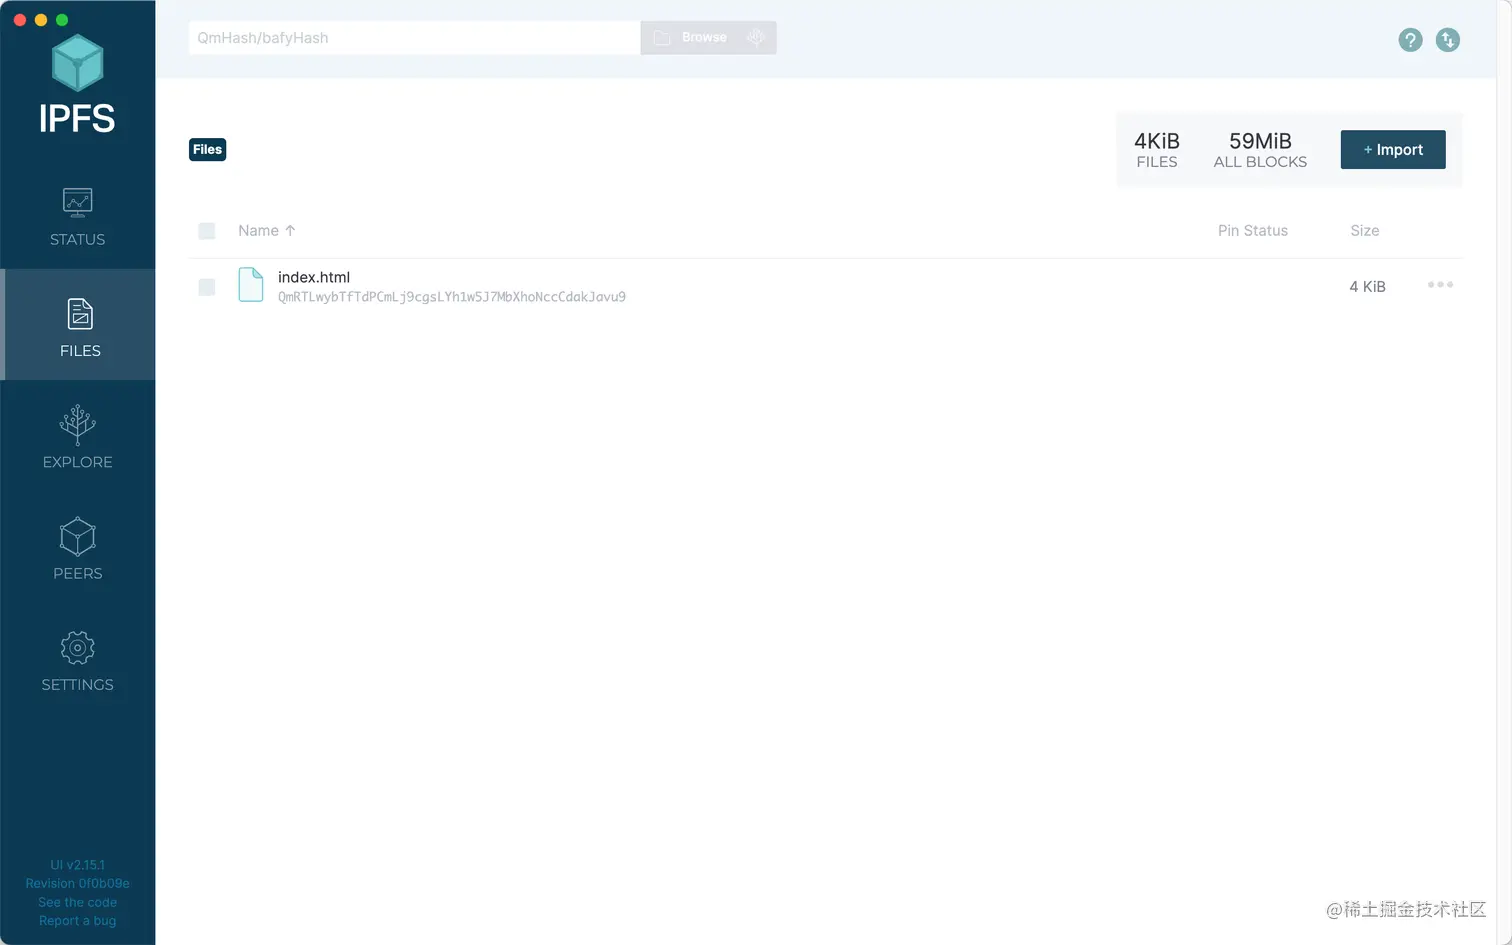Click the QmHash/bafyHash path input field
This screenshot has width=1512, height=945.
coord(414,38)
